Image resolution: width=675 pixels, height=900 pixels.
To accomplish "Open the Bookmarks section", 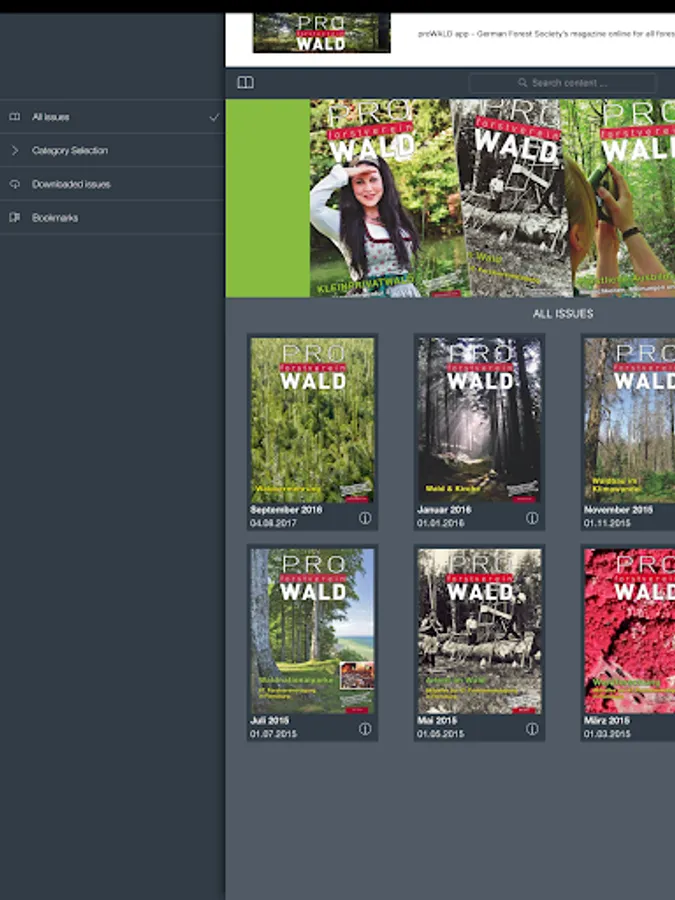I will [112, 218].
